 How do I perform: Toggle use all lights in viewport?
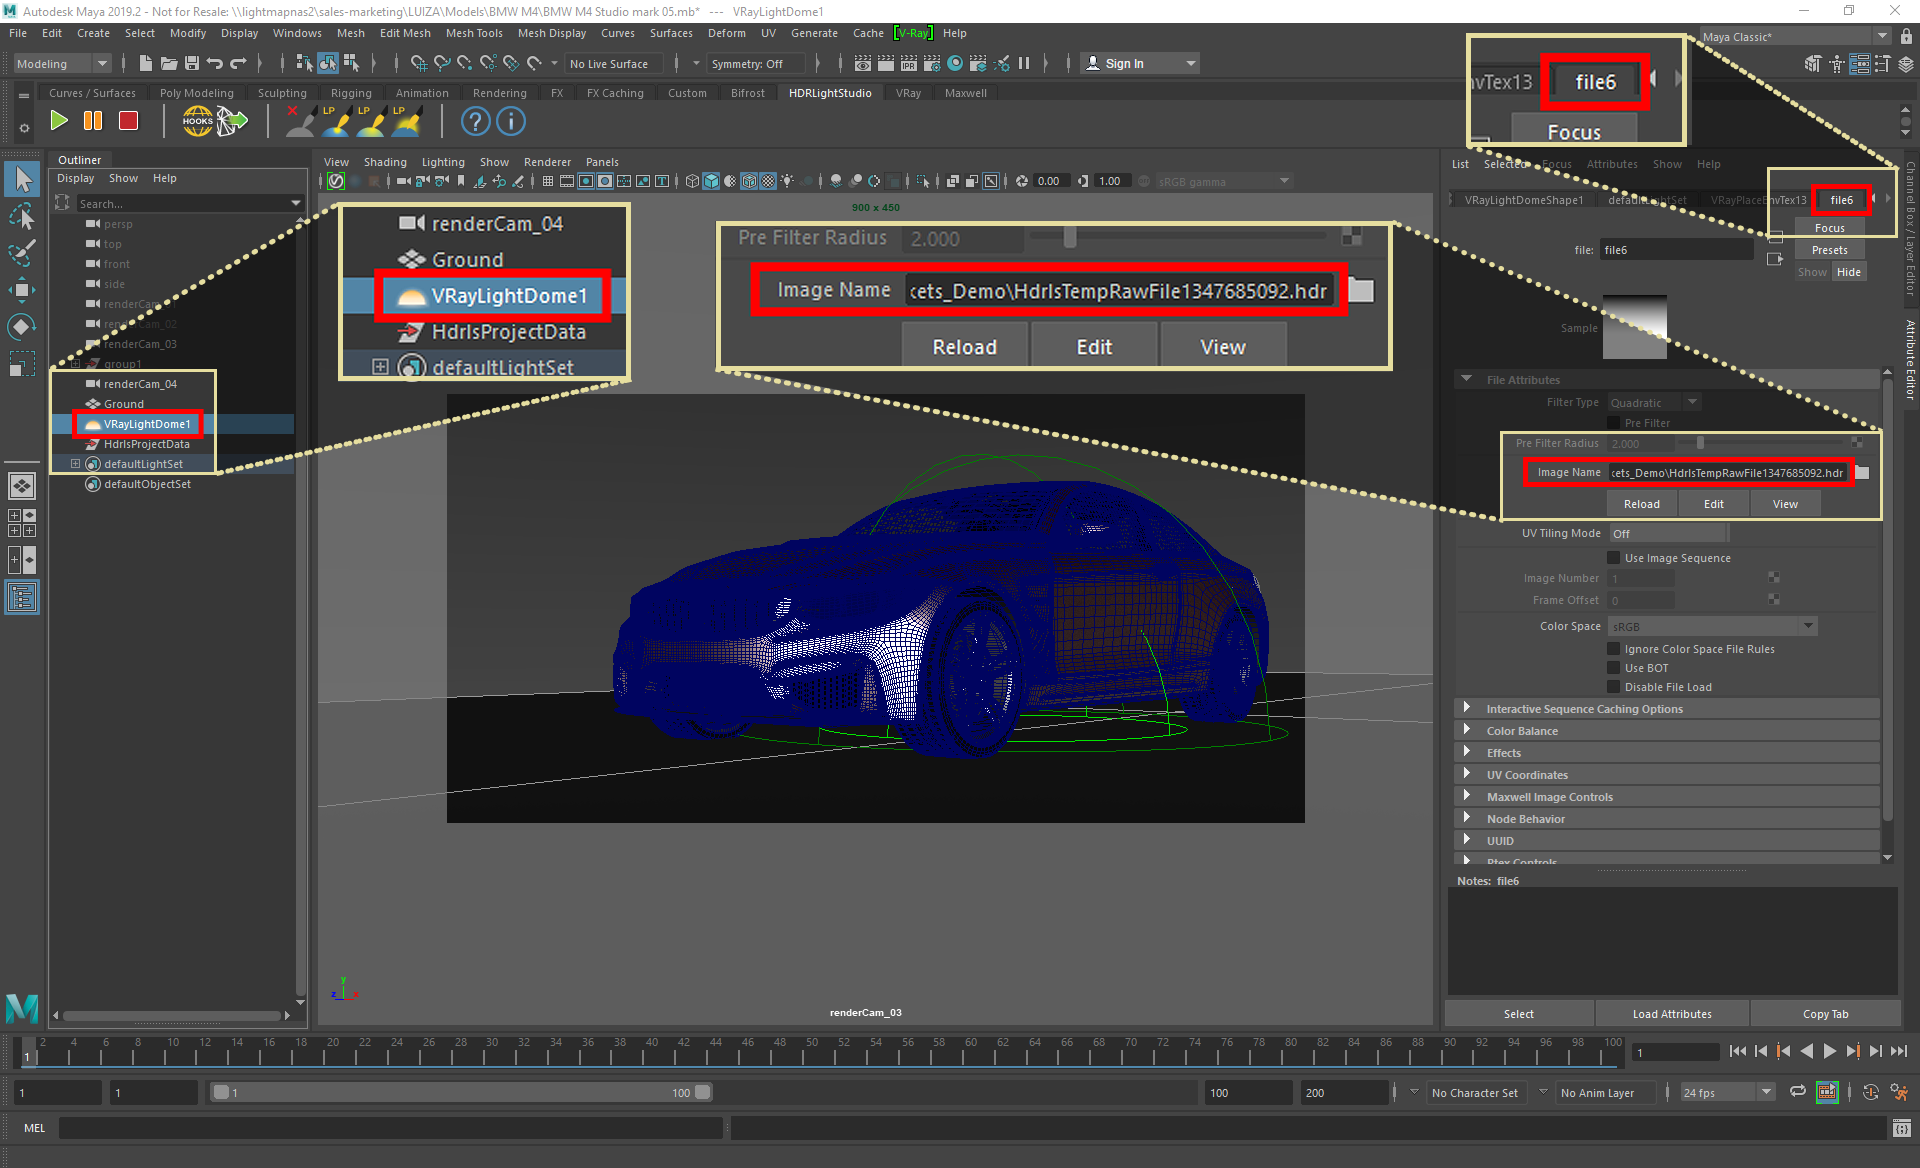(788, 181)
